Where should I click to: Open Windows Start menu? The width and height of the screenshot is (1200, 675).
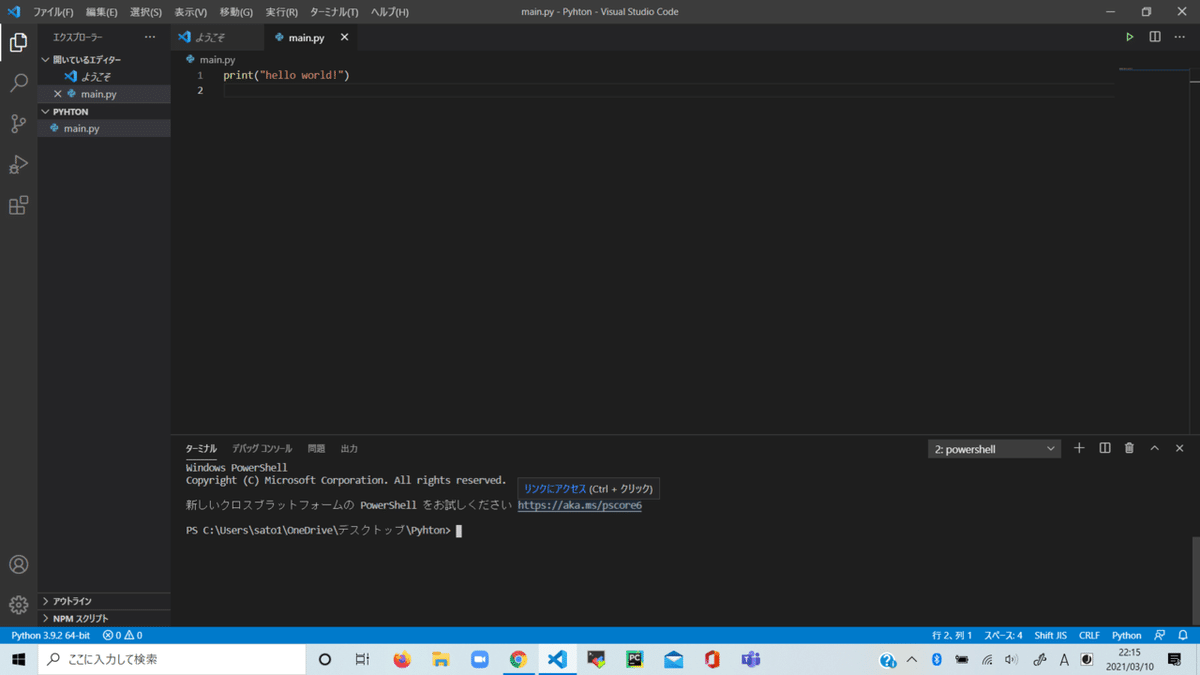pos(18,659)
